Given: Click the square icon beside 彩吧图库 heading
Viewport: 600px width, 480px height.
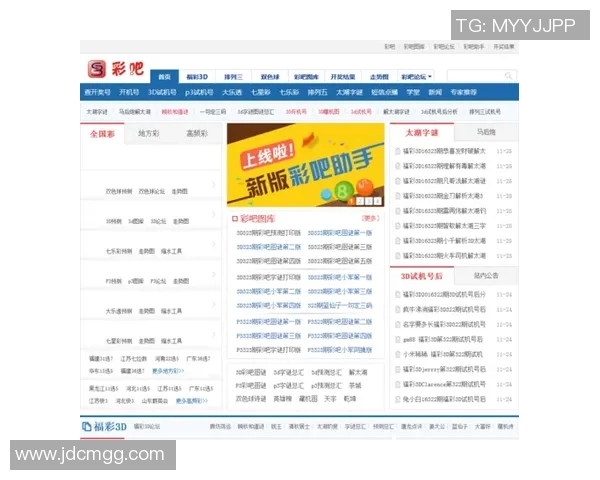Looking at the screenshot, I should [235, 219].
